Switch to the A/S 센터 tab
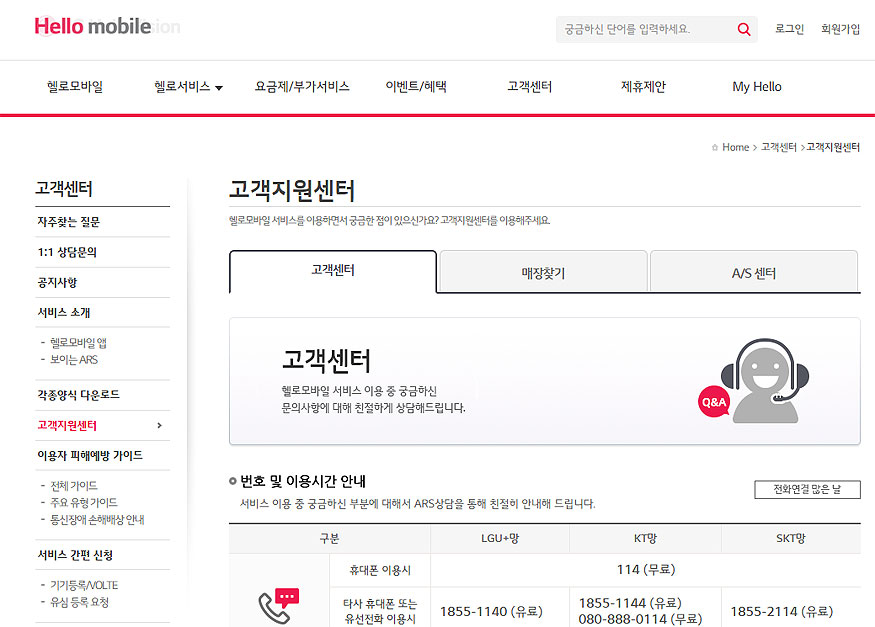 pos(753,273)
